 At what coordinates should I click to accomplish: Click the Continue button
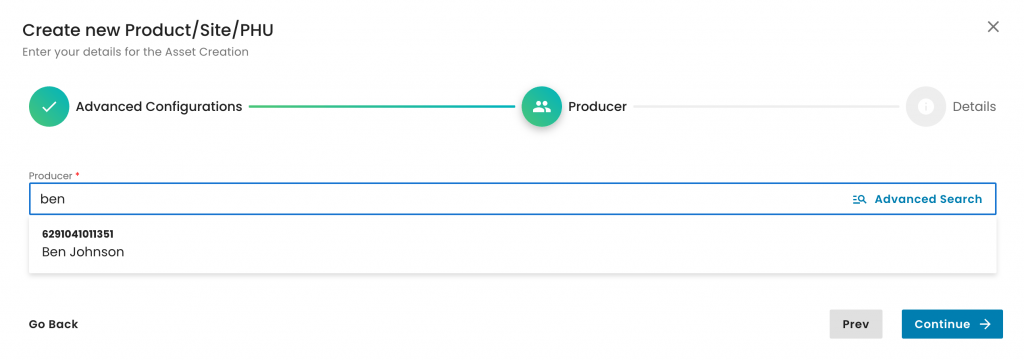952,324
